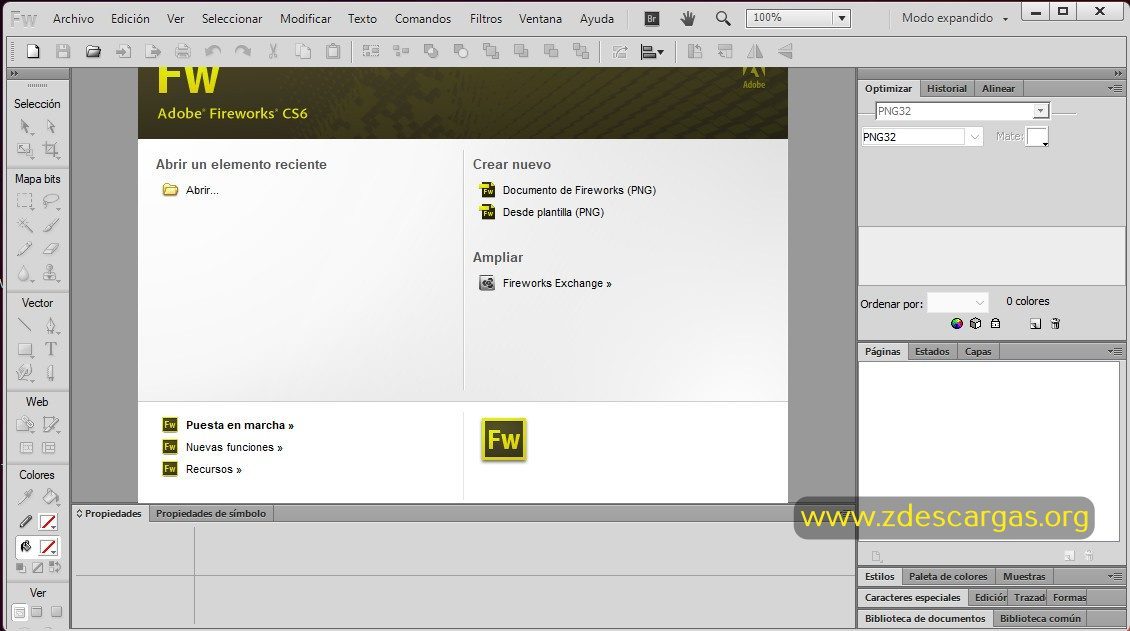The image size is (1130, 631).
Task: Select the Knife tool
Action: tap(50, 372)
